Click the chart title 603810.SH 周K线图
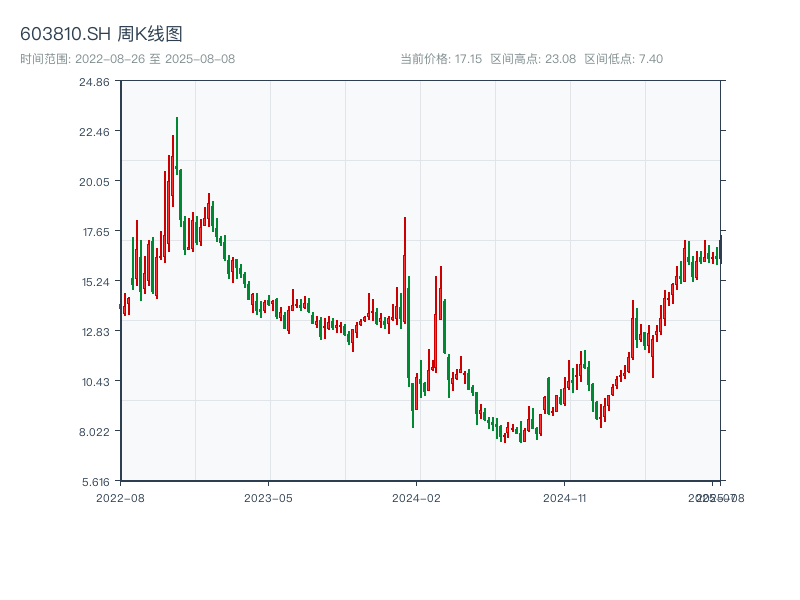 click(101, 34)
